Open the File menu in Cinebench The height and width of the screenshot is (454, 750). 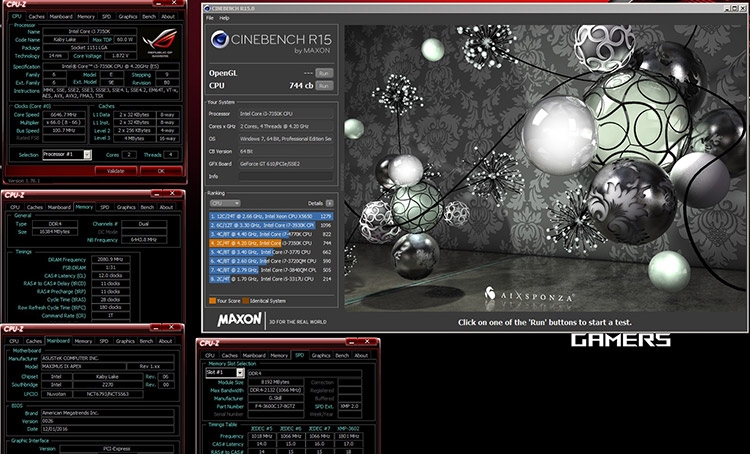210,18
